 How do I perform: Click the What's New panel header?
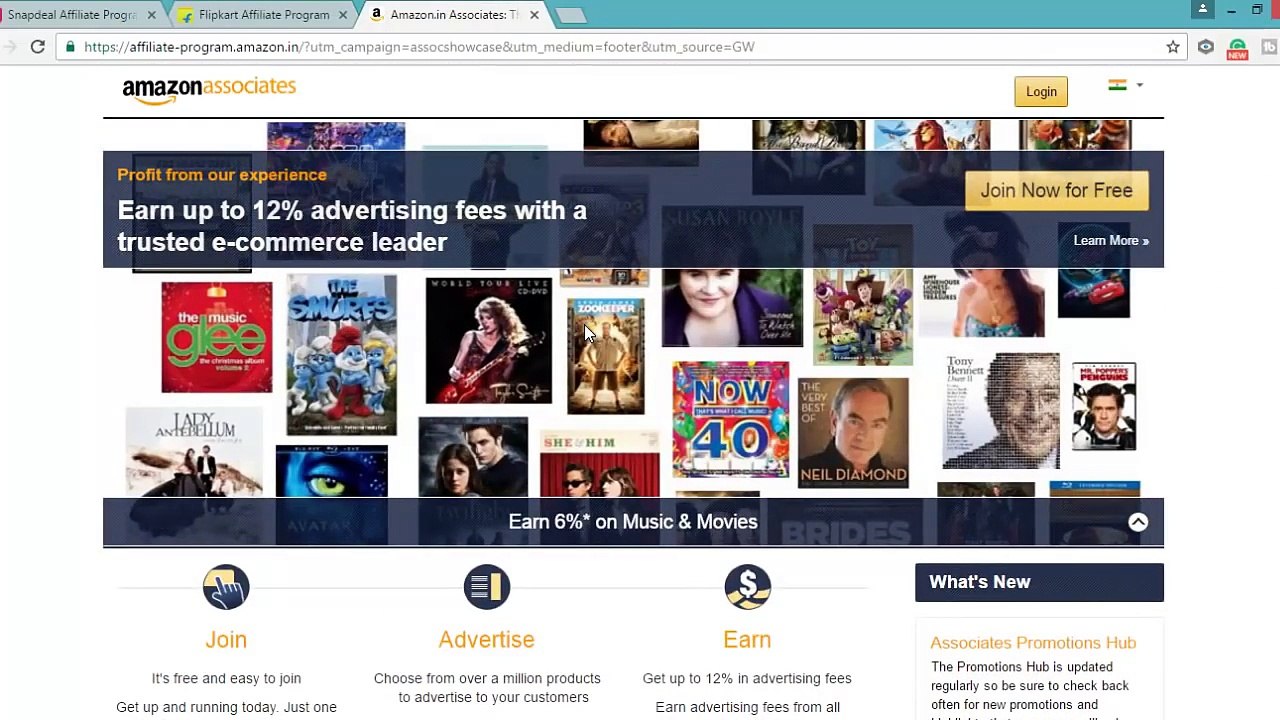point(1039,582)
